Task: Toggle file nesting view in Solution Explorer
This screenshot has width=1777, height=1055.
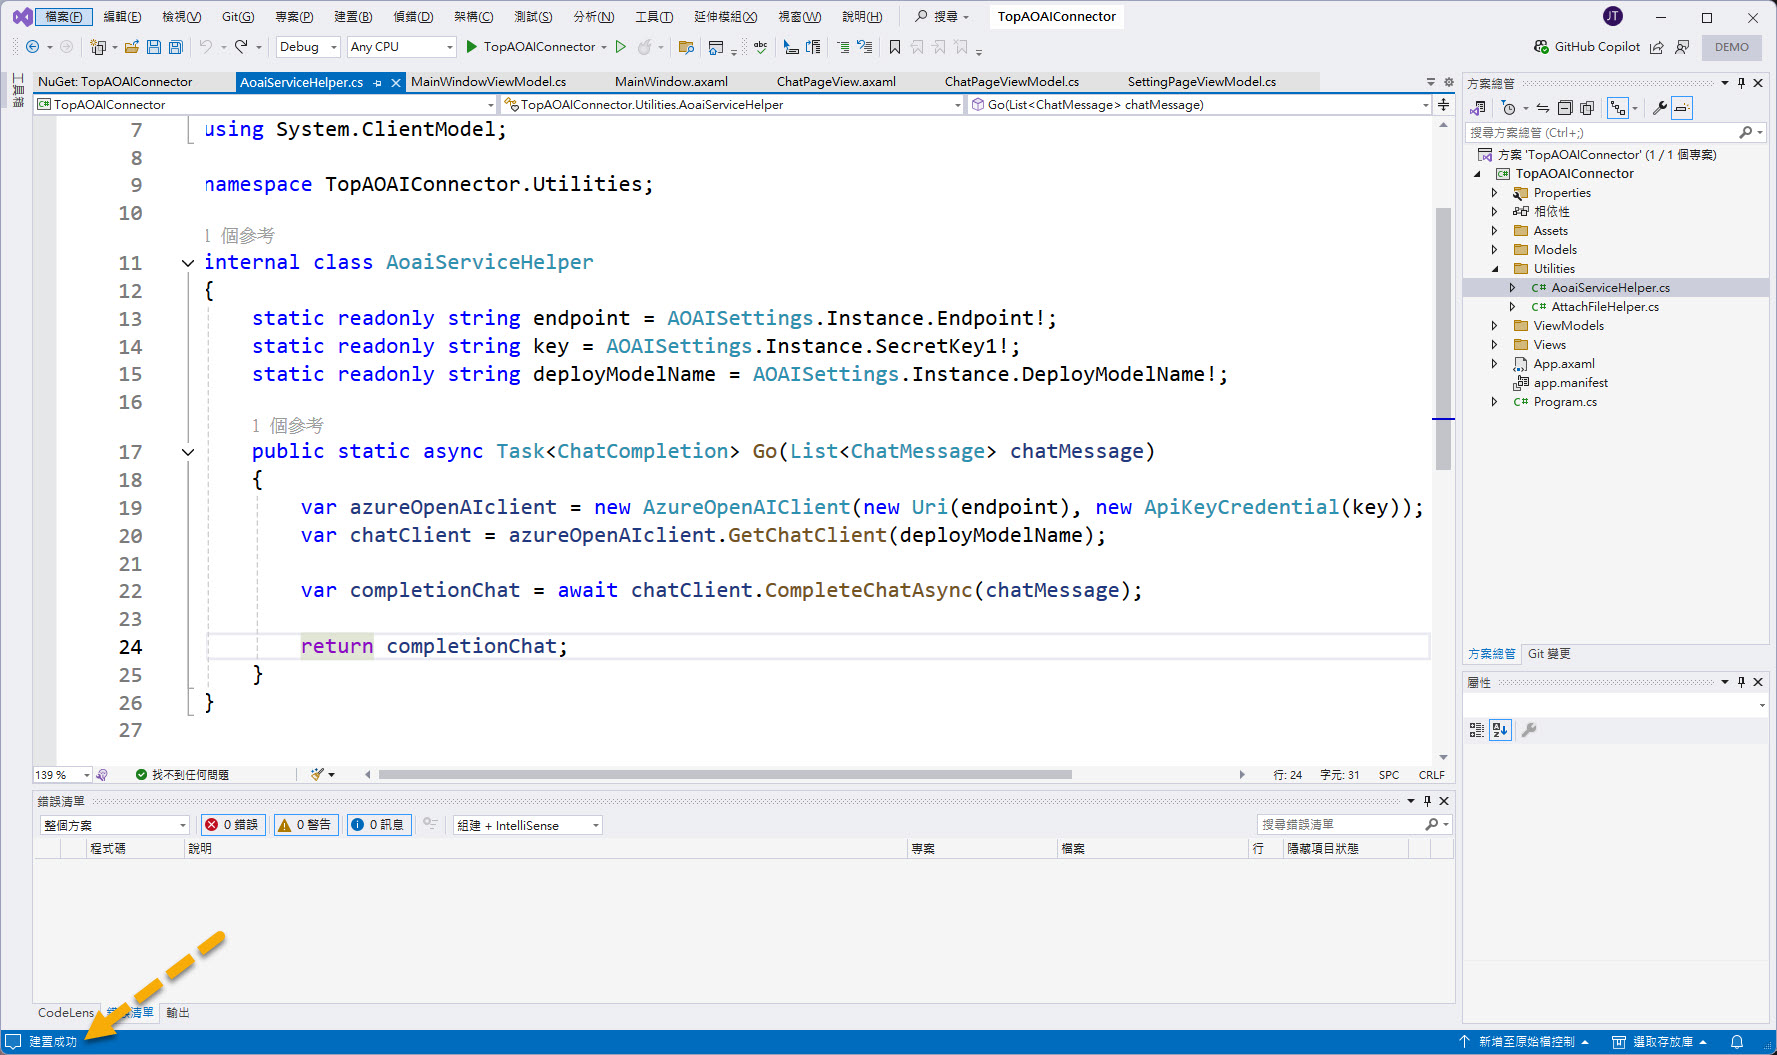Action: 1618,108
